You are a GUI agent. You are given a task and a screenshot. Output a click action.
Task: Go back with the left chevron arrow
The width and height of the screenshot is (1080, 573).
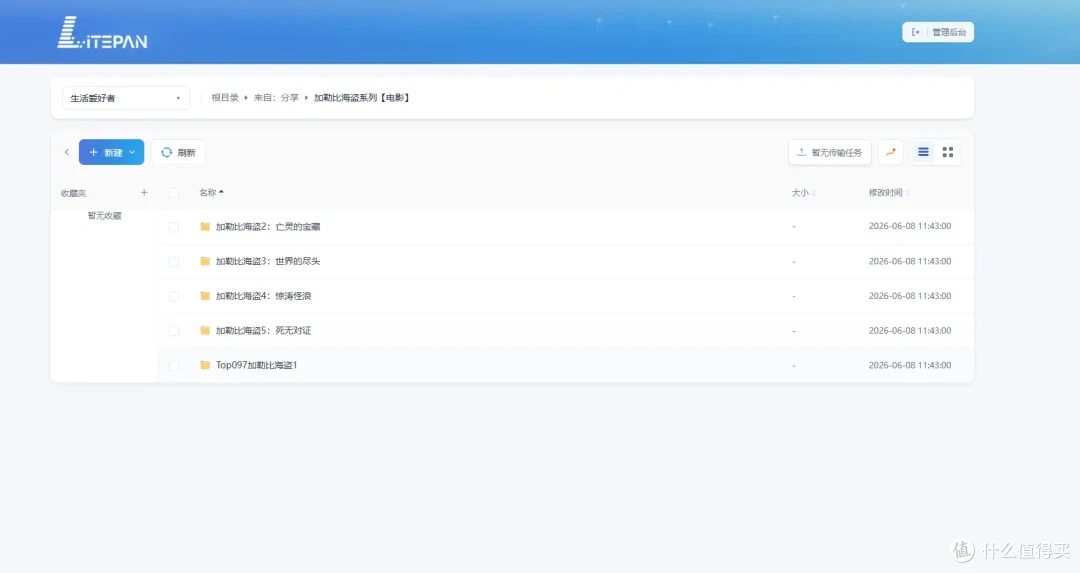tap(67, 152)
